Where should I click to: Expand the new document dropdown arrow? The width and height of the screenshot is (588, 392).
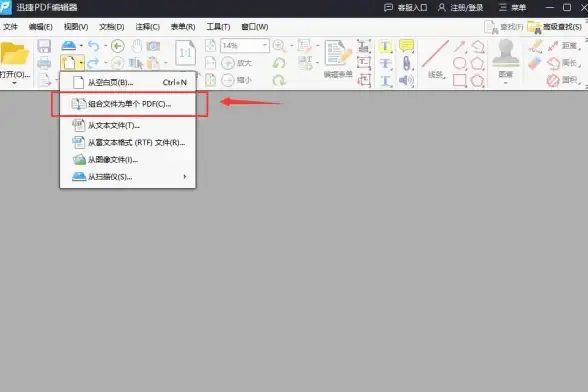81,63
